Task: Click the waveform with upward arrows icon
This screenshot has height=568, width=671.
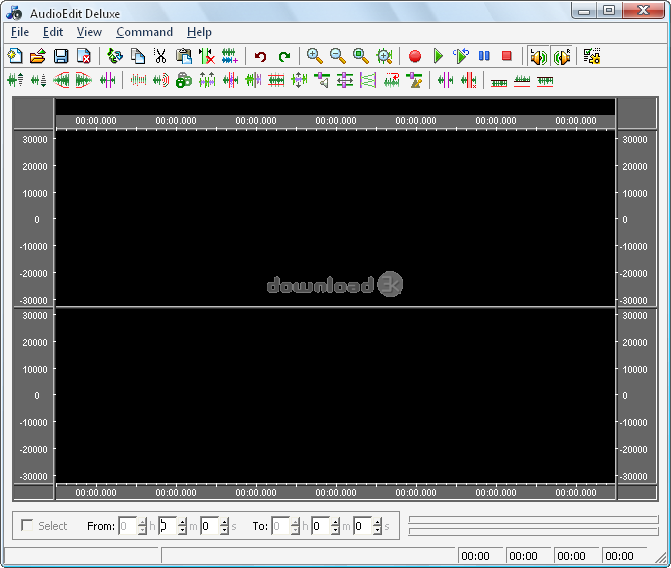Action: tap(207, 80)
